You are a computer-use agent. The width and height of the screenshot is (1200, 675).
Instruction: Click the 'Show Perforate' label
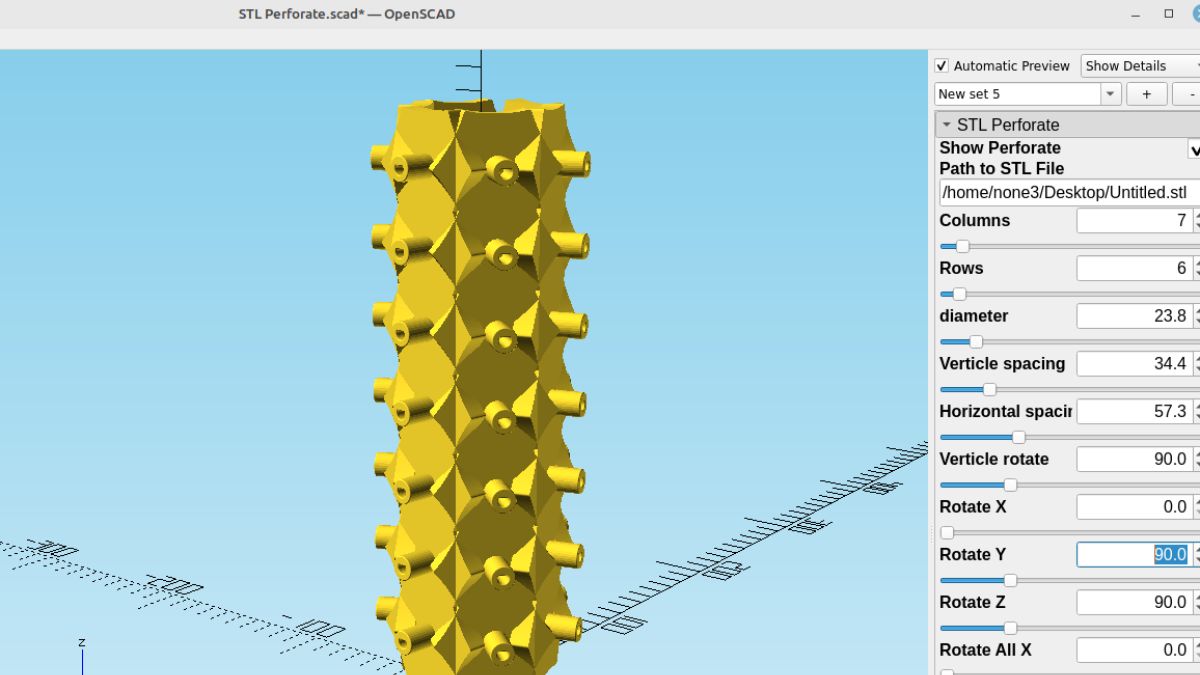pyautogui.click(x=1000, y=148)
